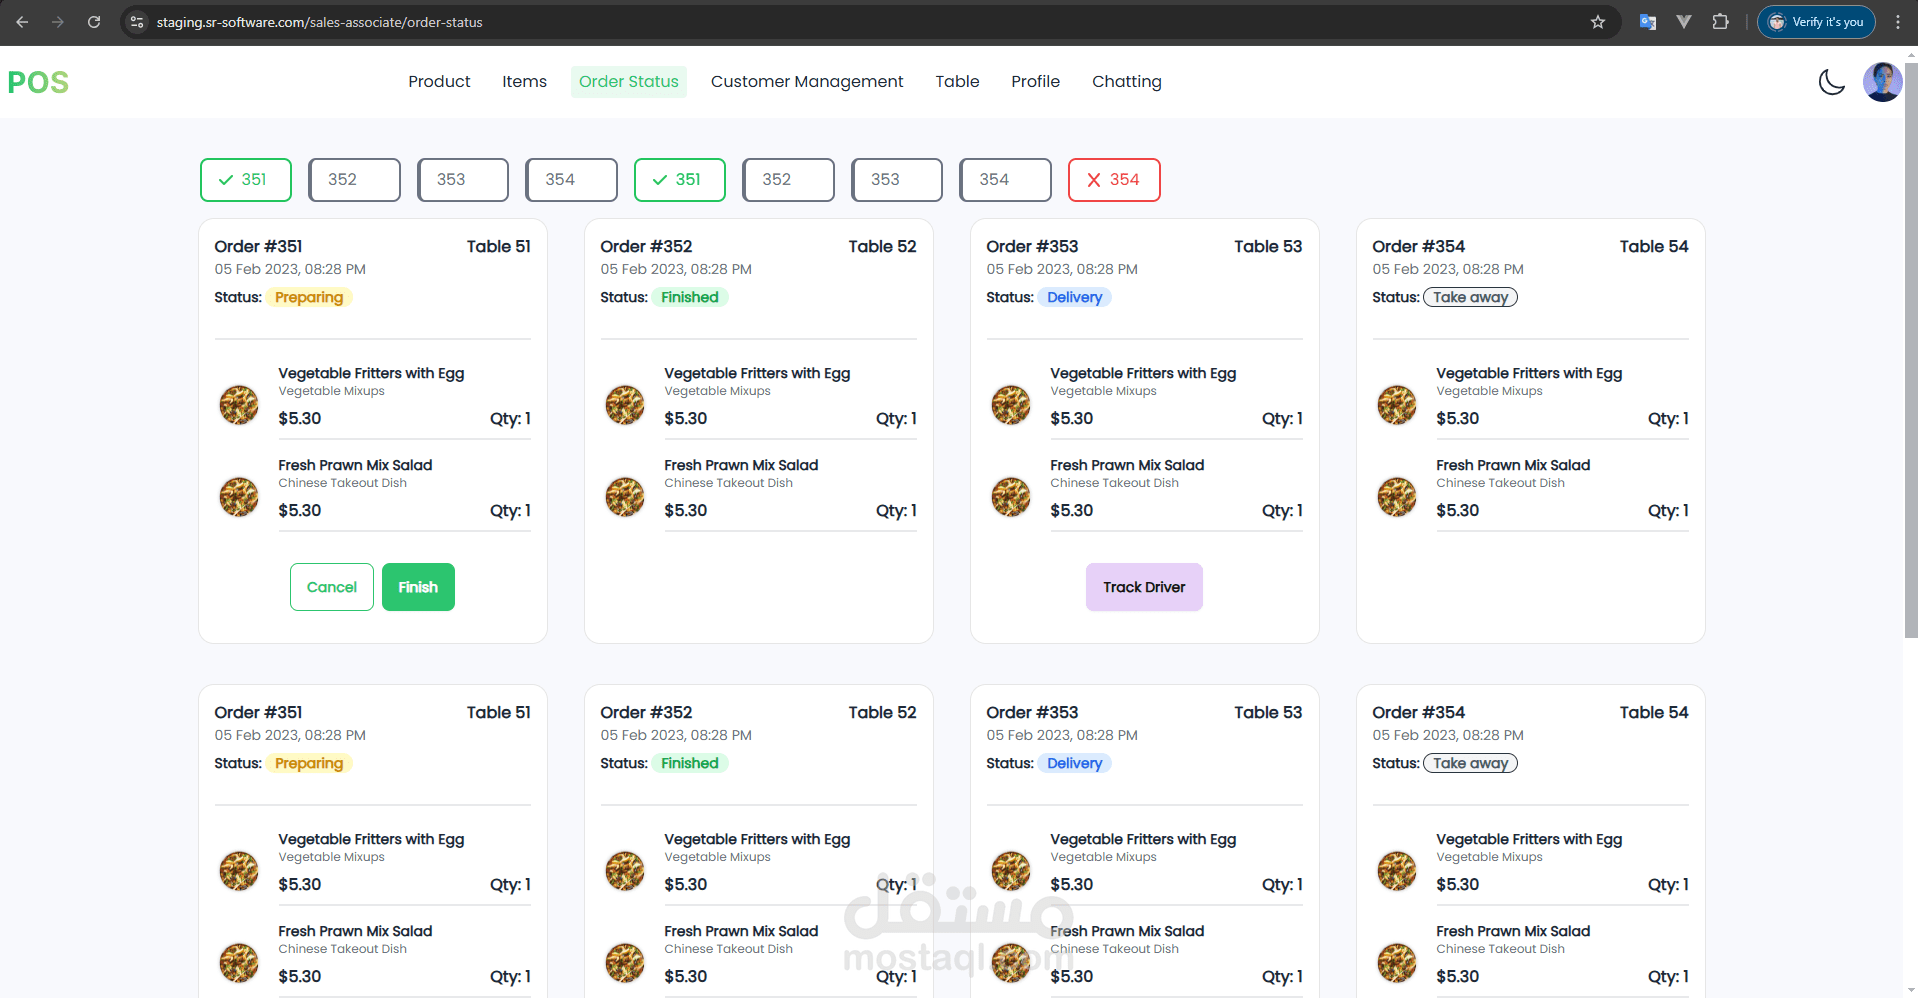Click the page vertical scrollbar
This screenshot has height=998, width=1918.
(x=1910, y=350)
